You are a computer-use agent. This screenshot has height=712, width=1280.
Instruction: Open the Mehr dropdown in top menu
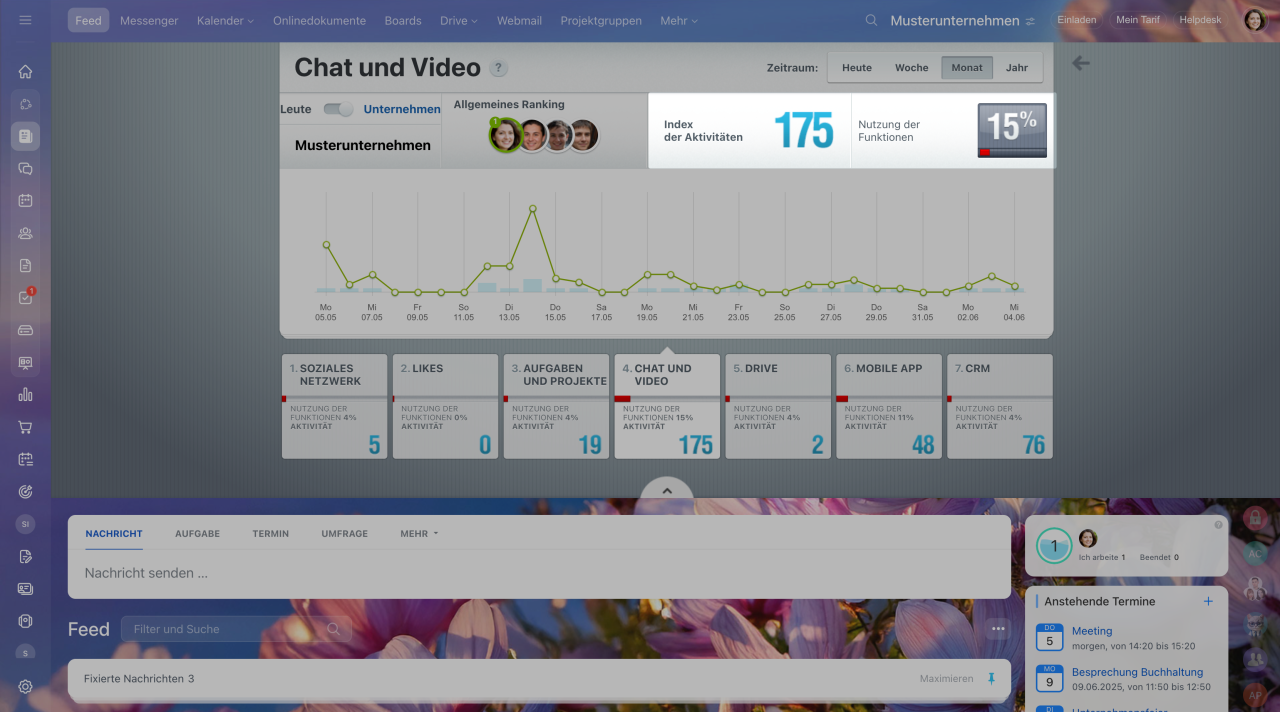tap(679, 20)
